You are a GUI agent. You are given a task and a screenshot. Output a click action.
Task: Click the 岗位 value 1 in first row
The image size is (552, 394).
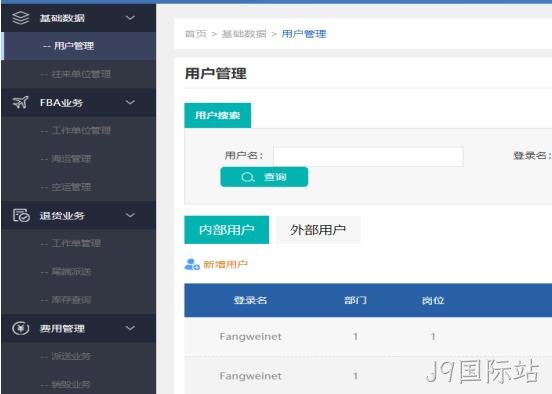click(x=433, y=337)
